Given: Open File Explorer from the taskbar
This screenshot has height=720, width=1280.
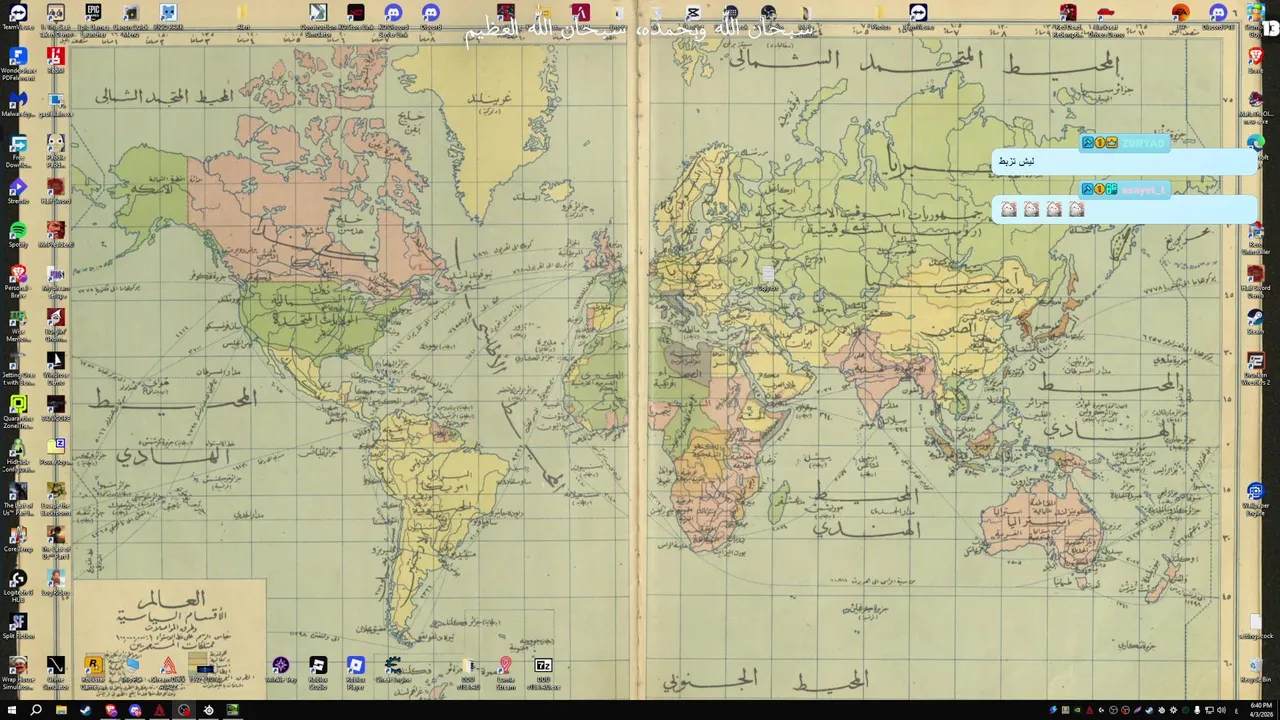Looking at the screenshot, I should tap(61, 710).
